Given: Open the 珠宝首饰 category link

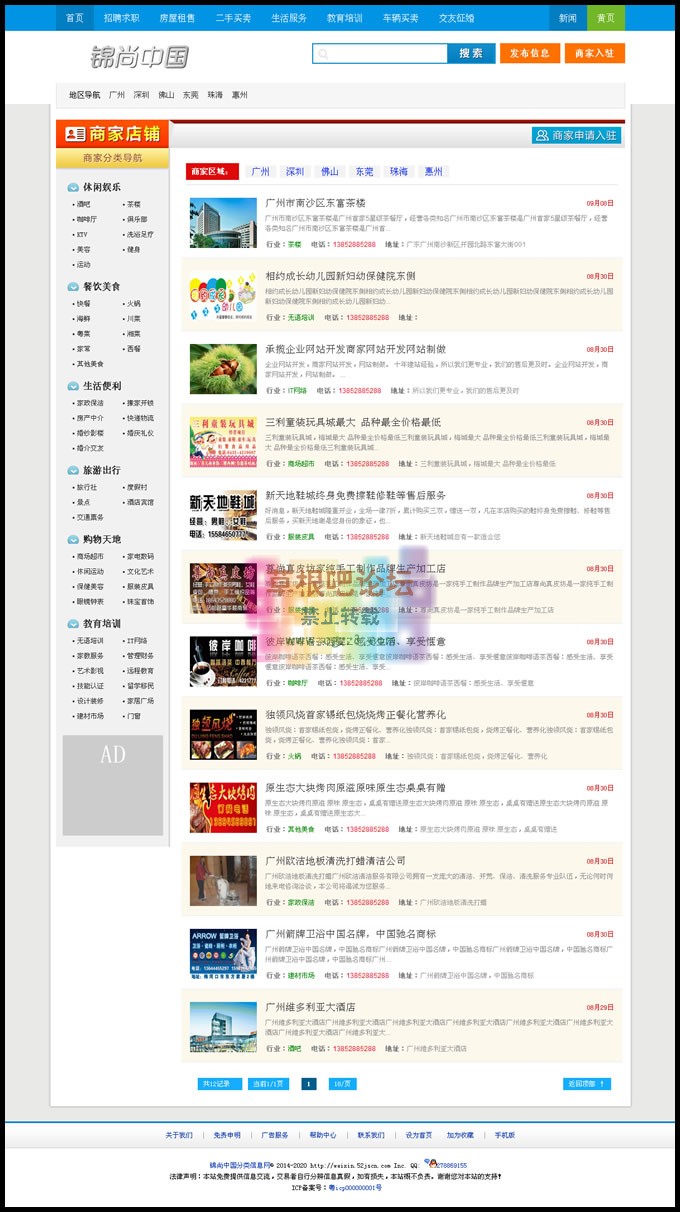Looking at the screenshot, I should (139, 601).
